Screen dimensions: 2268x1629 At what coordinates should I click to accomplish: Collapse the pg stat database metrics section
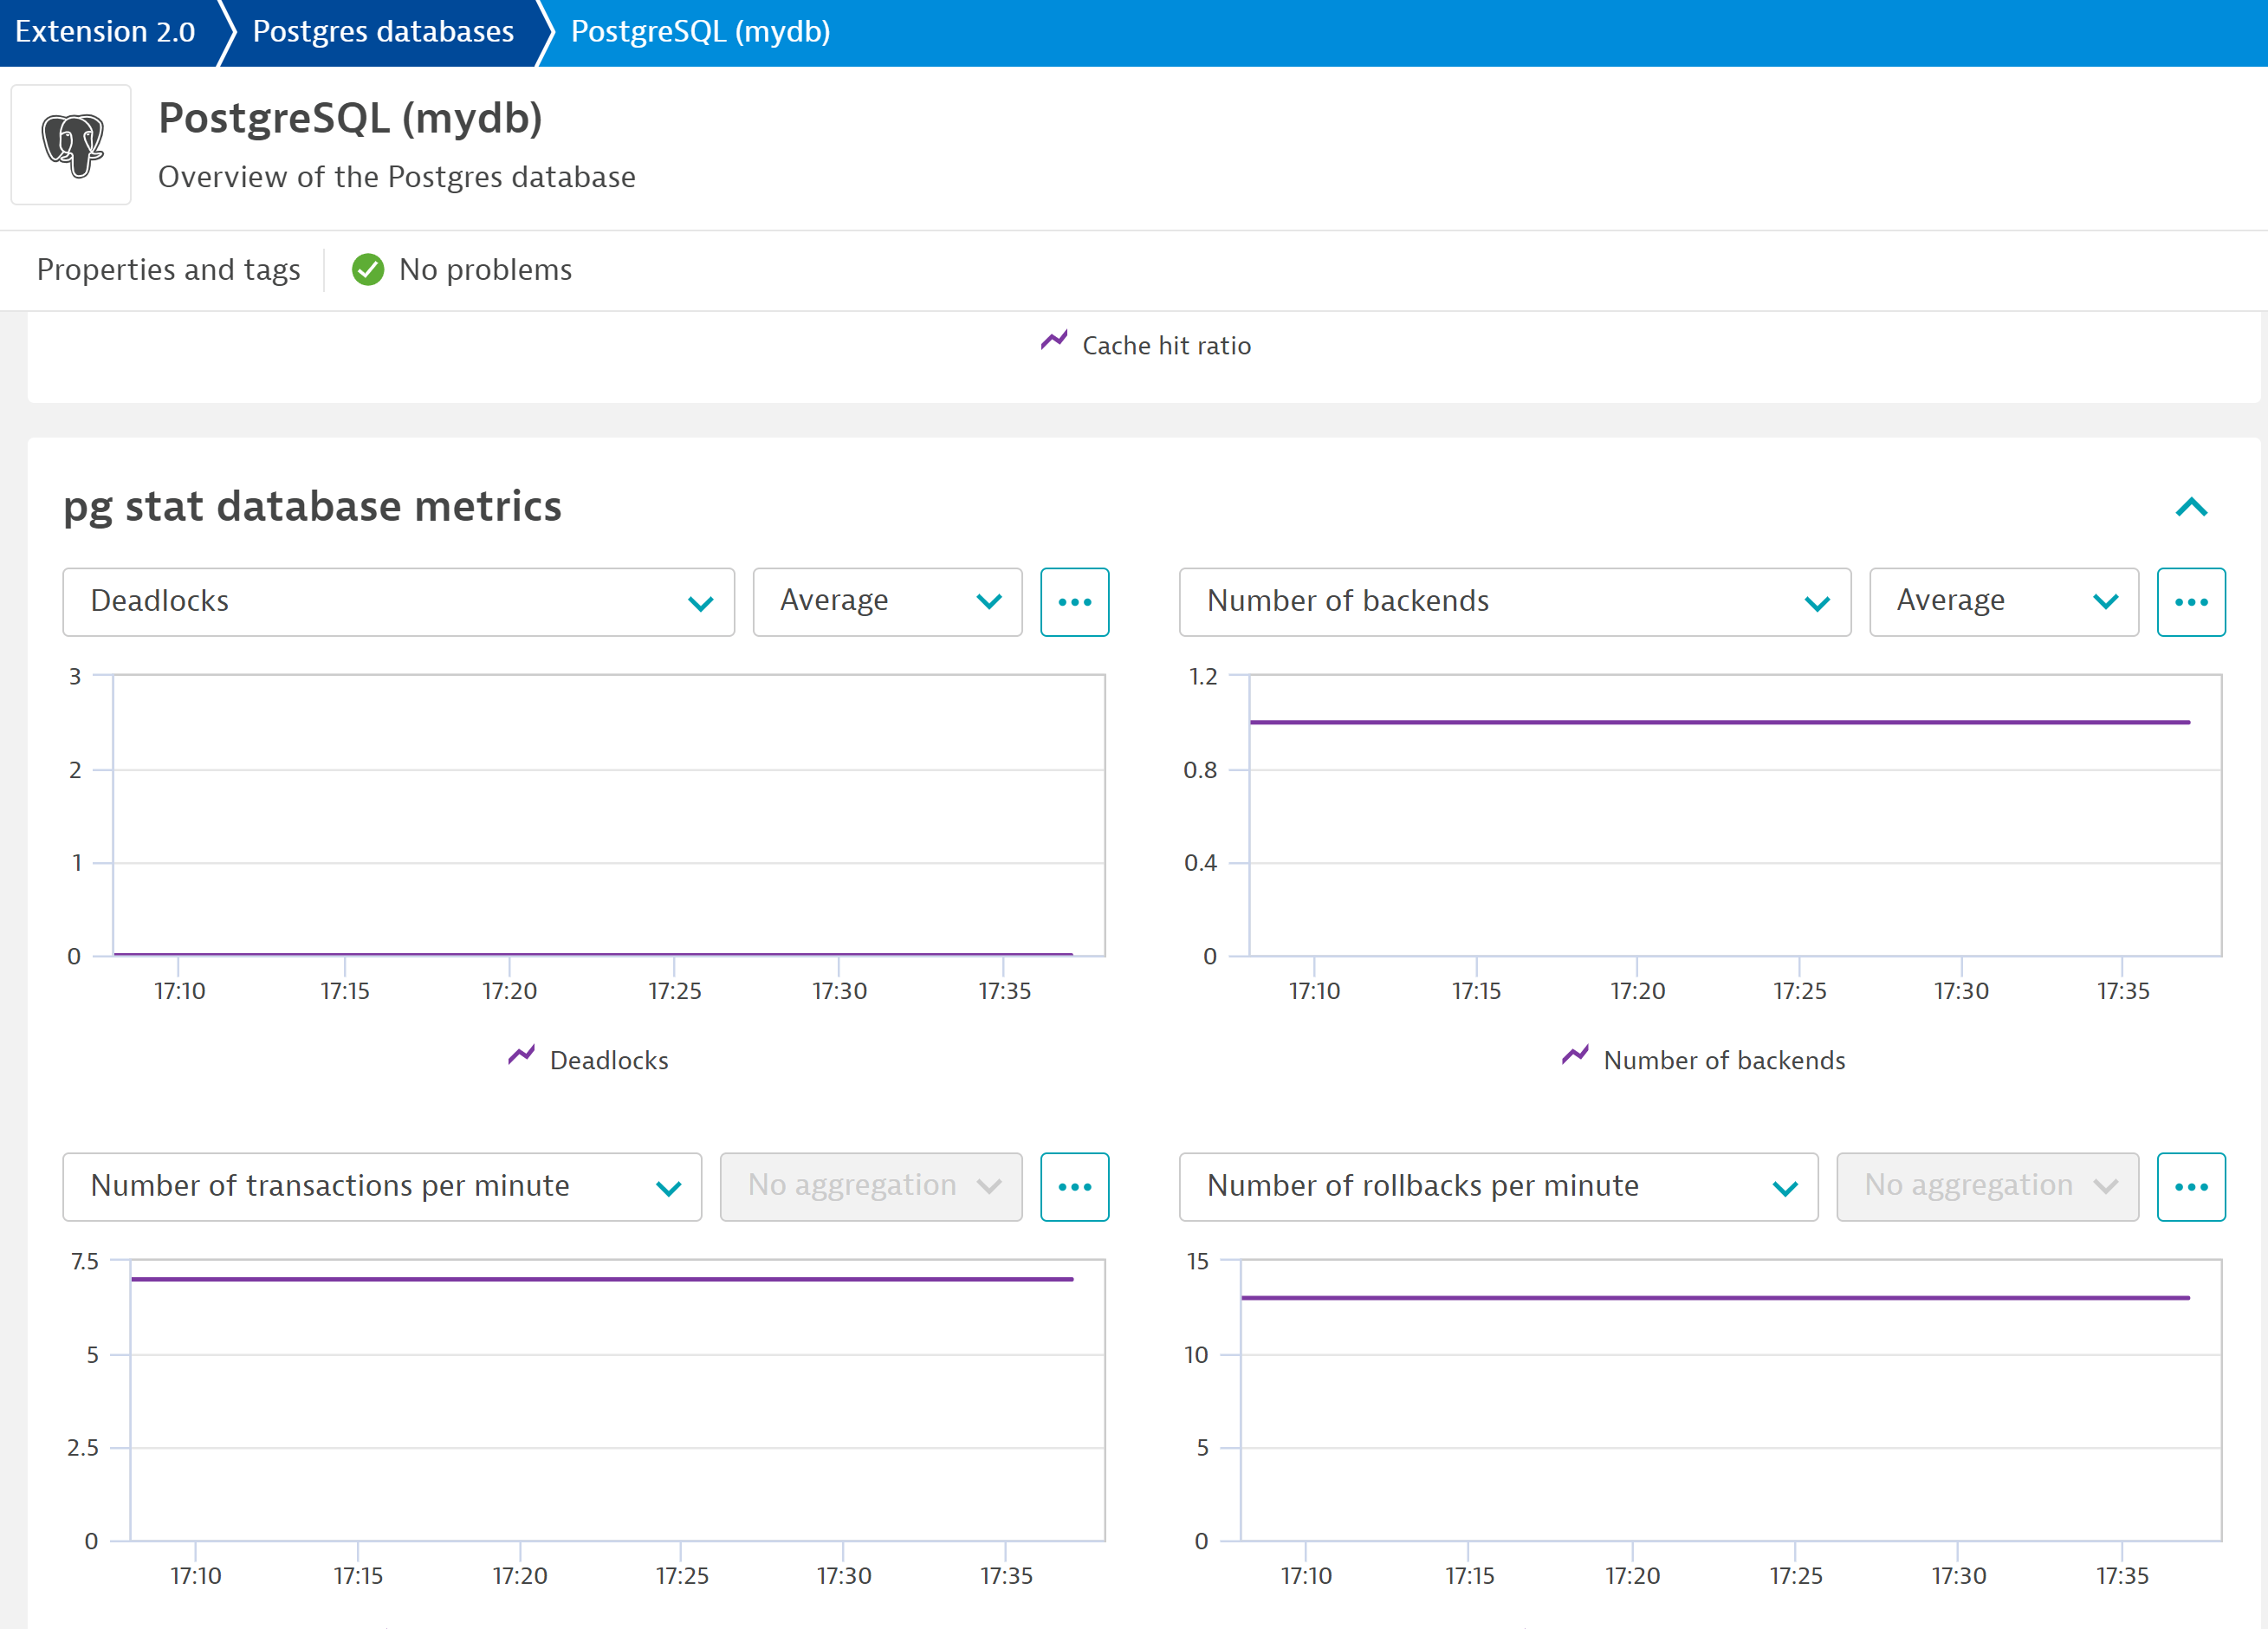click(x=2191, y=508)
